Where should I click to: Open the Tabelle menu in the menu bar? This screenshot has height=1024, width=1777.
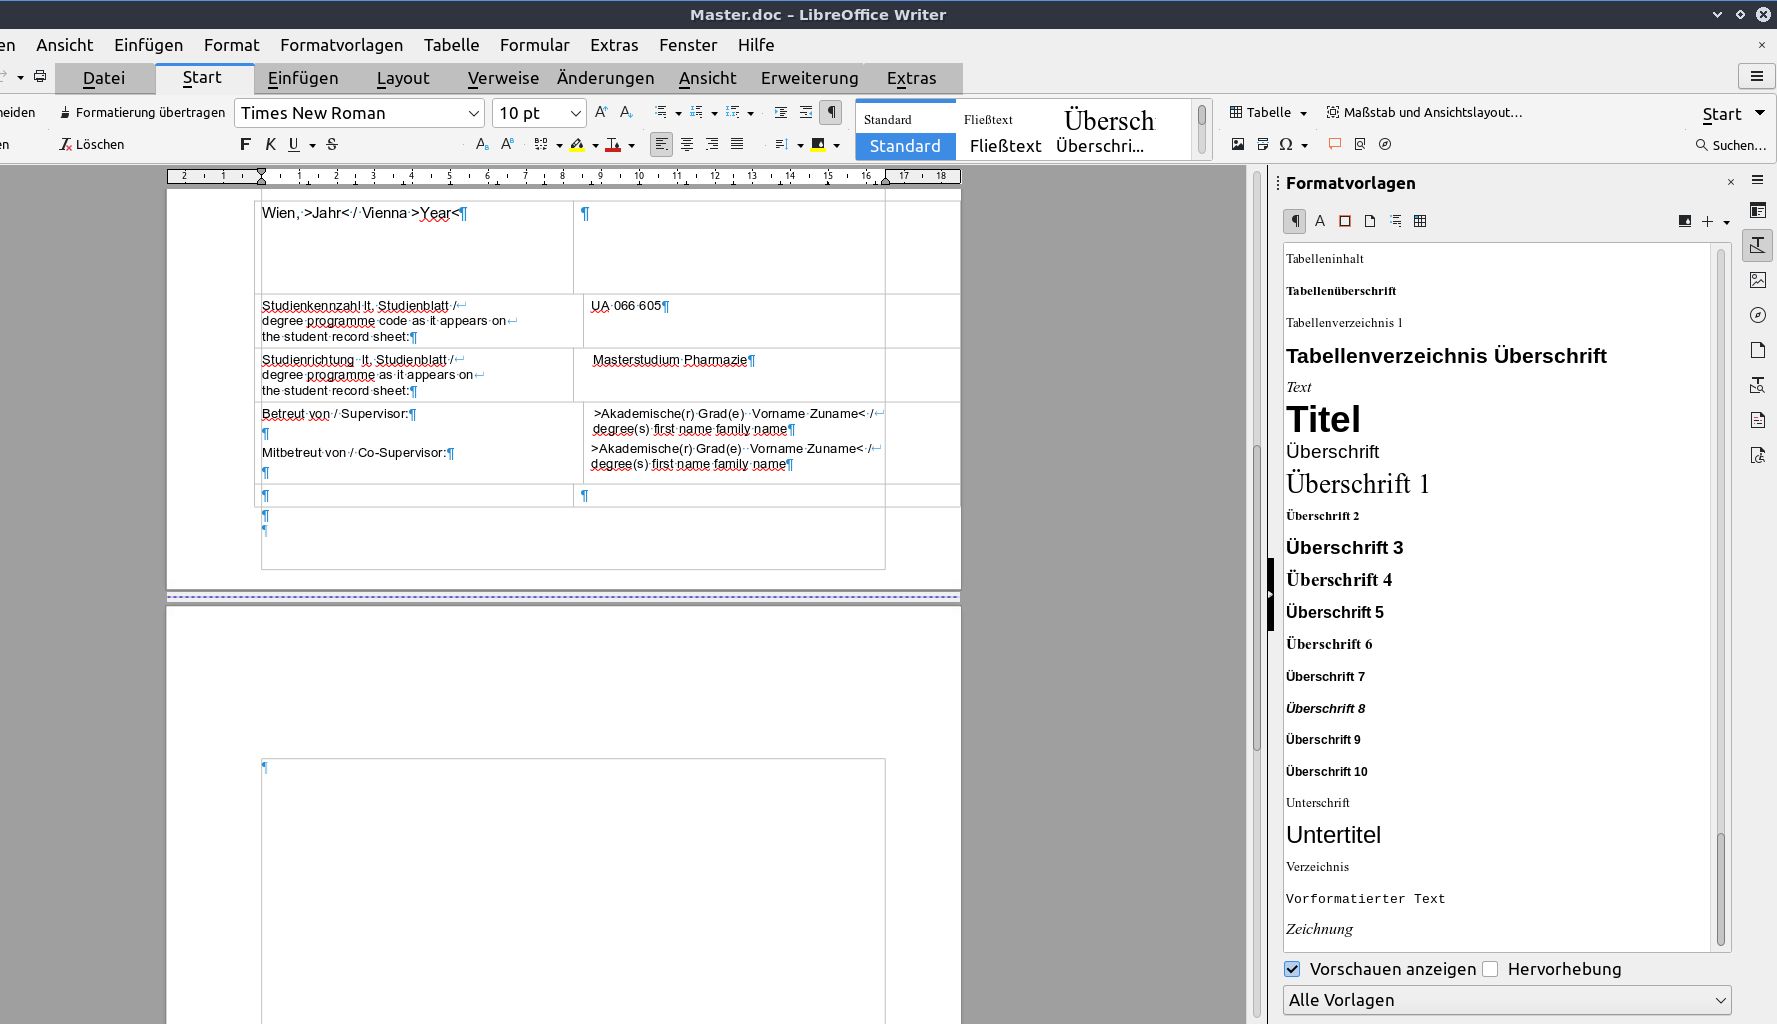(451, 45)
